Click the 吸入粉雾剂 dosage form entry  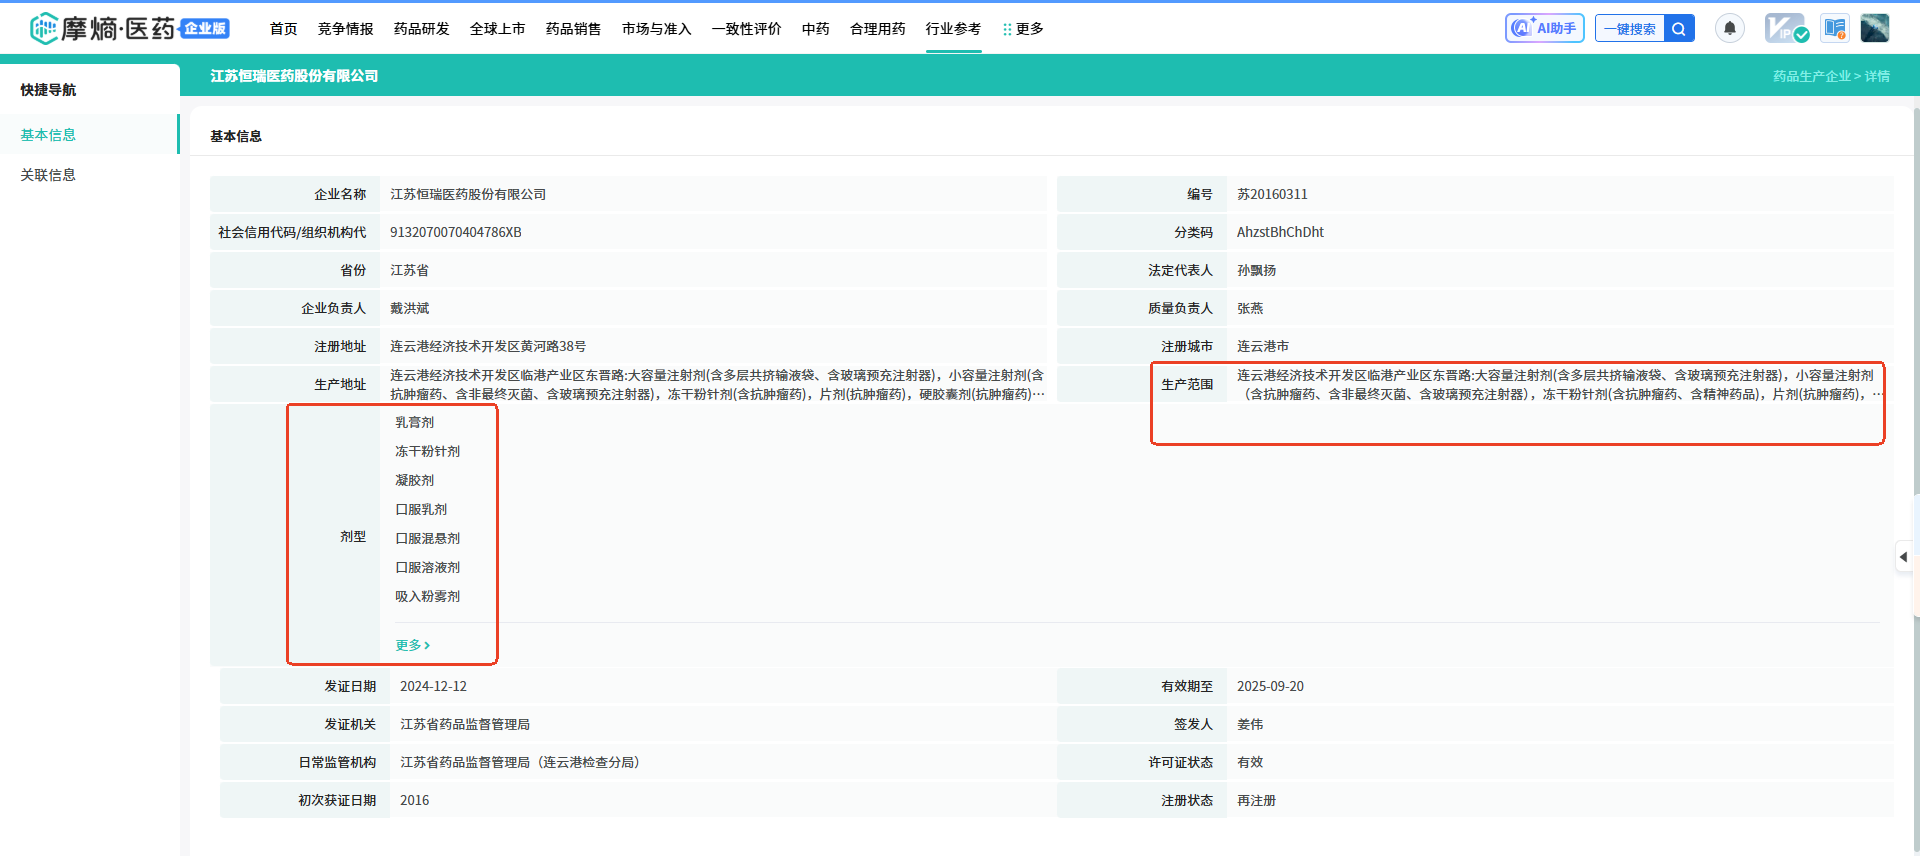tap(428, 596)
